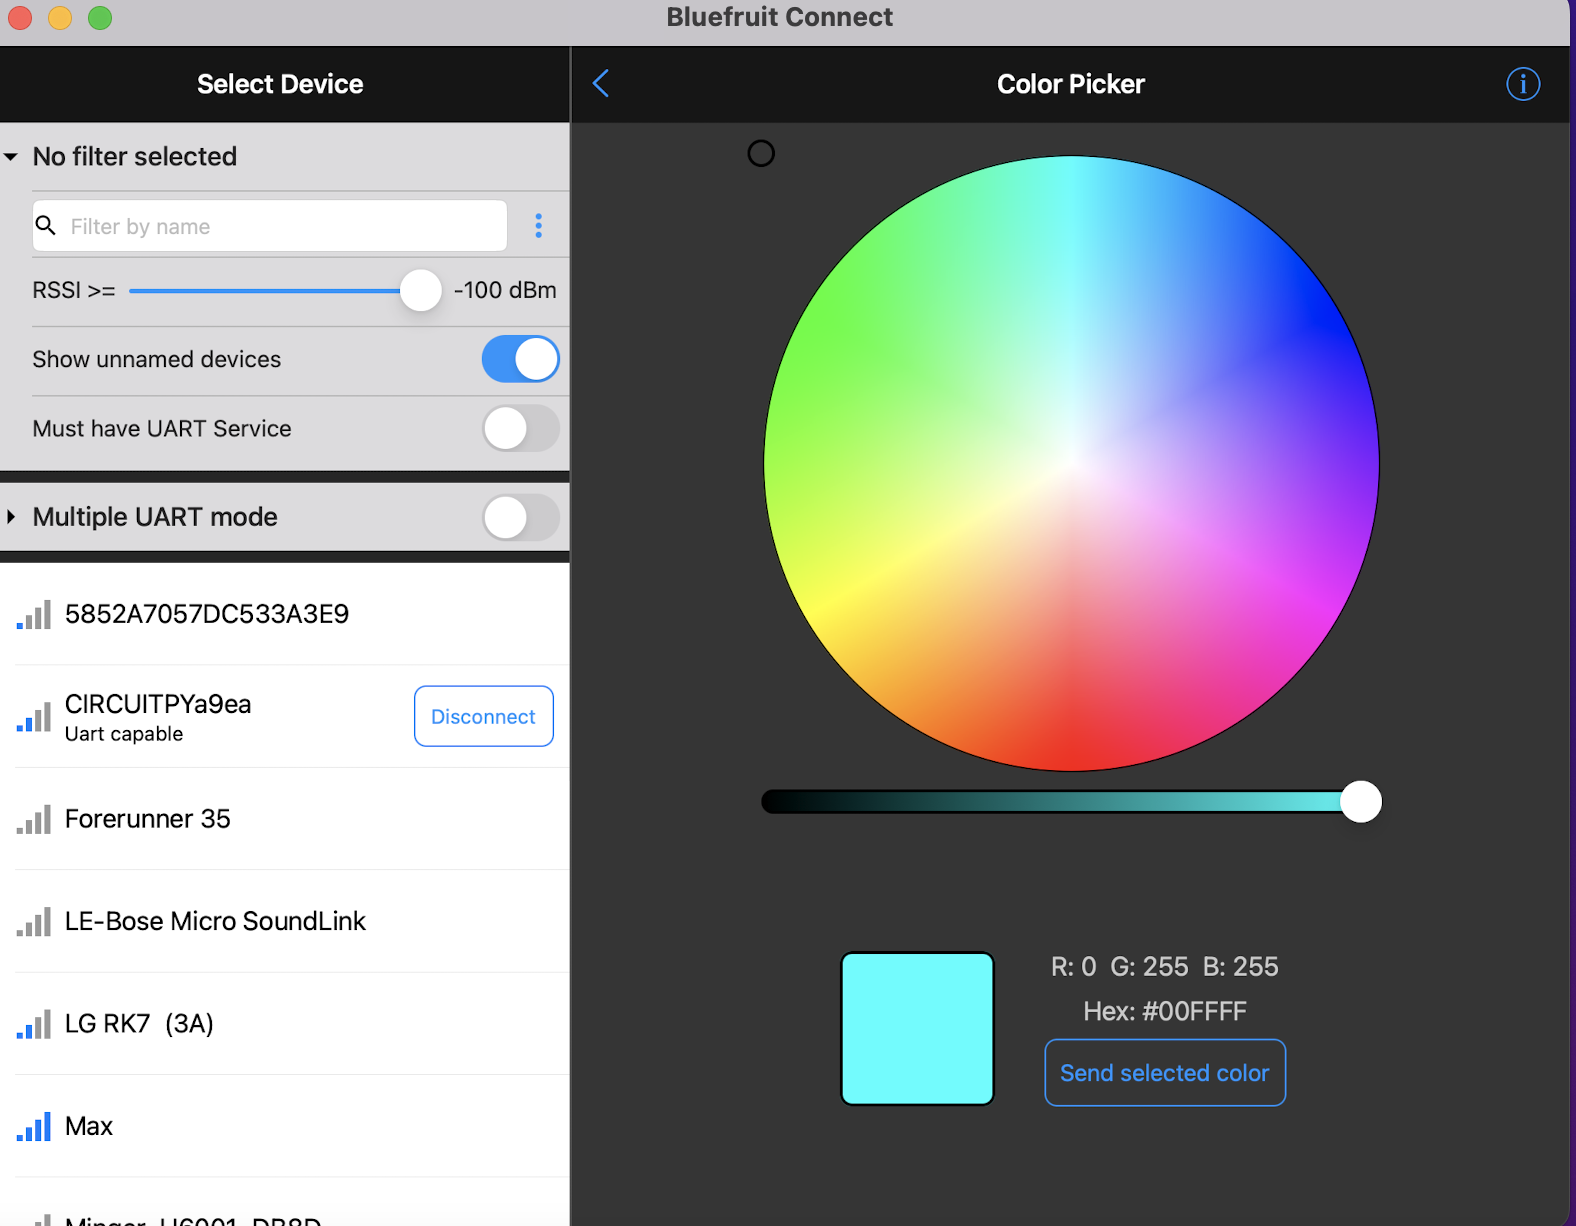
Task: Disable Show unnamed devices switch
Action: [x=520, y=359]
